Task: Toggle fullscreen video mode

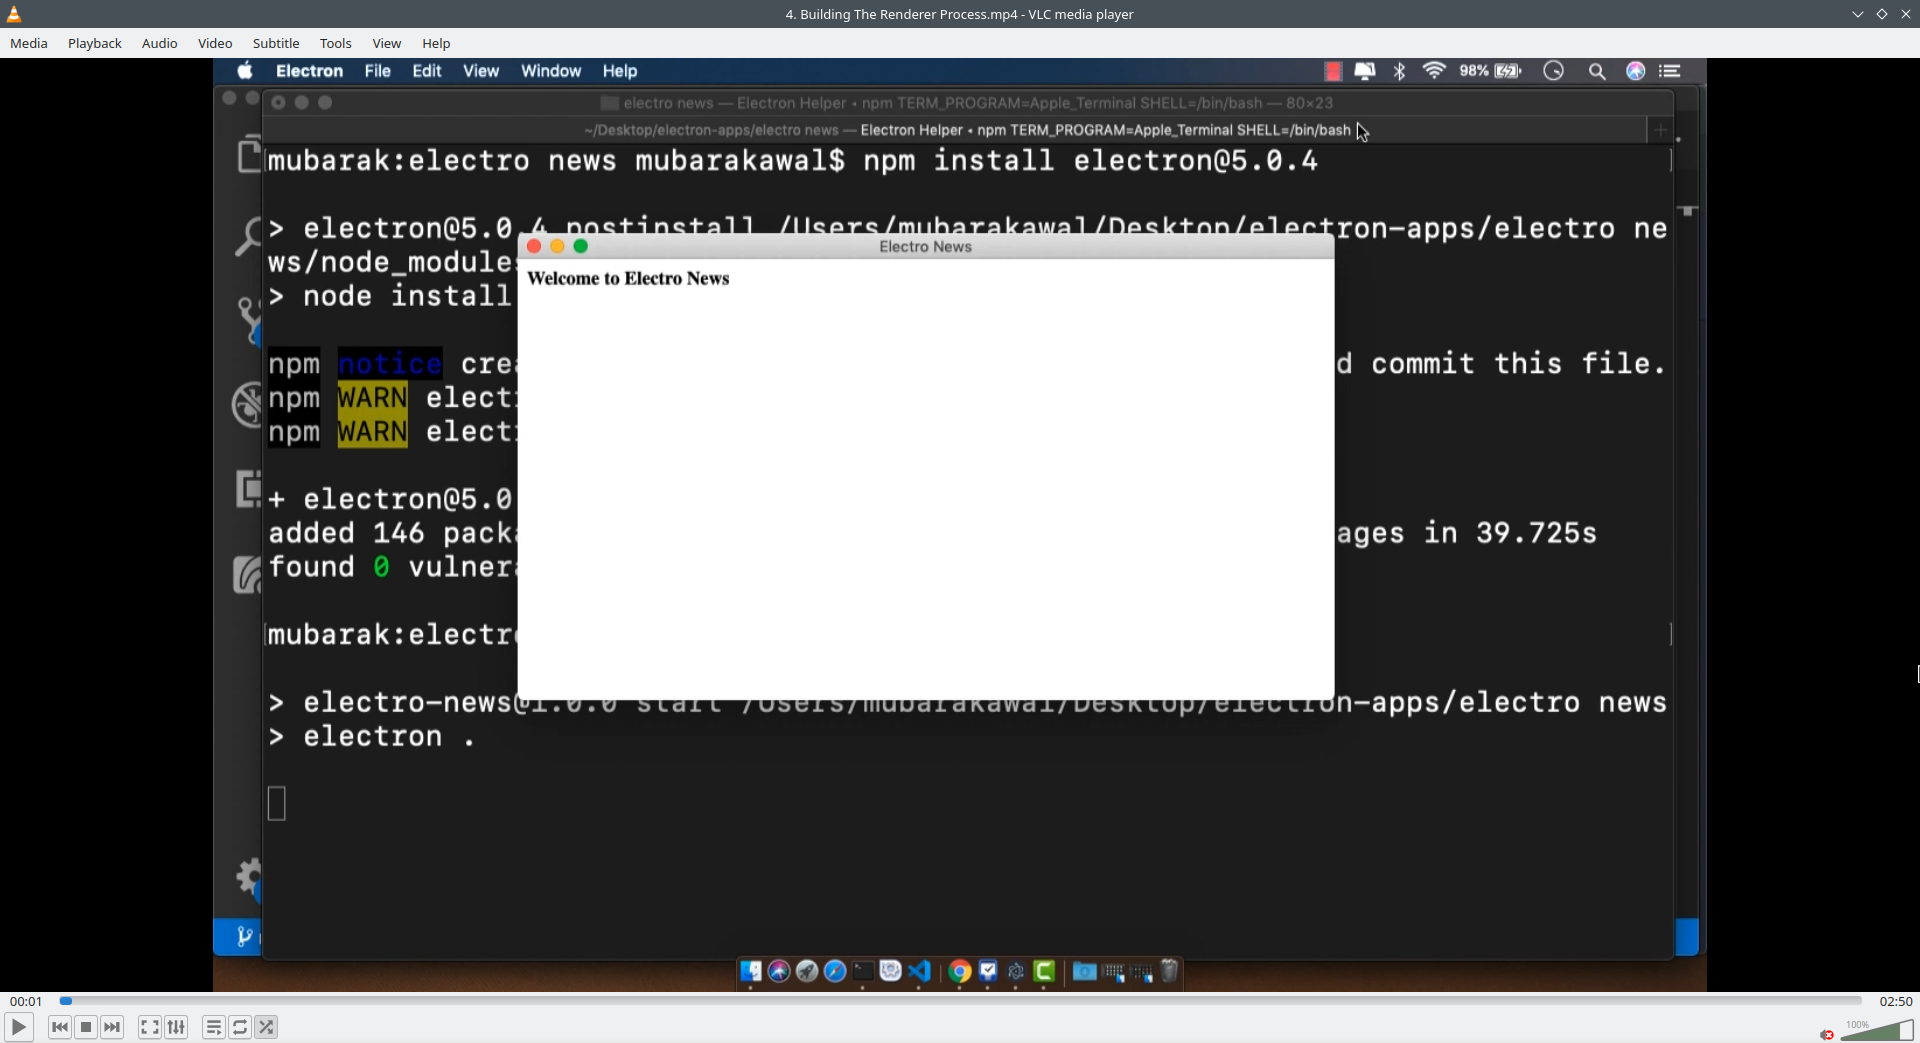Action: coord(149,1027)
